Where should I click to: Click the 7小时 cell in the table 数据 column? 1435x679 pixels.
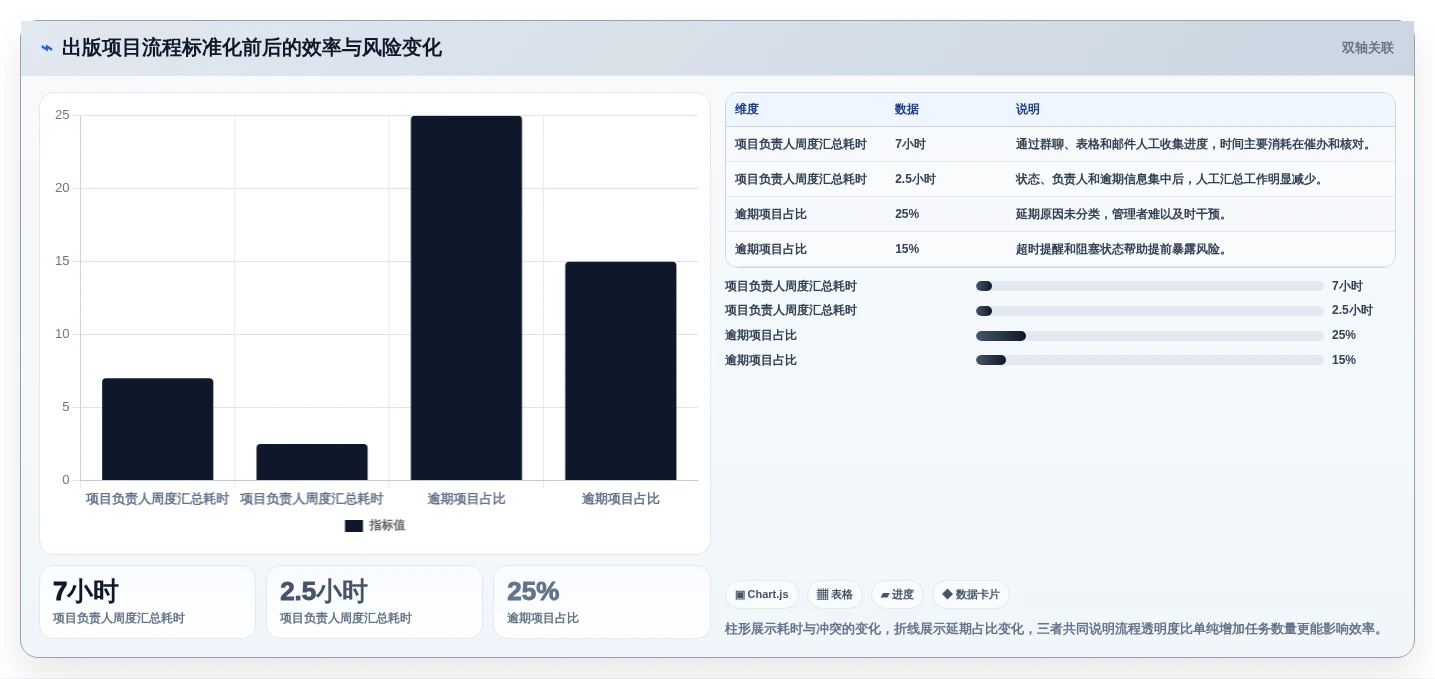pos(910,144)
